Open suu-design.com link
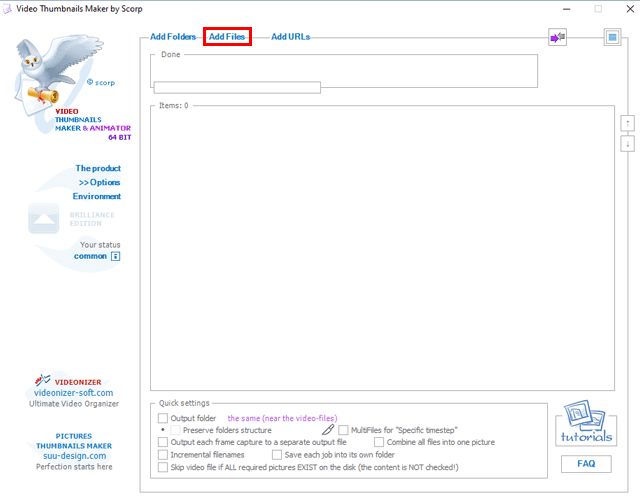The image size is (640, 500). pos(75,456)
